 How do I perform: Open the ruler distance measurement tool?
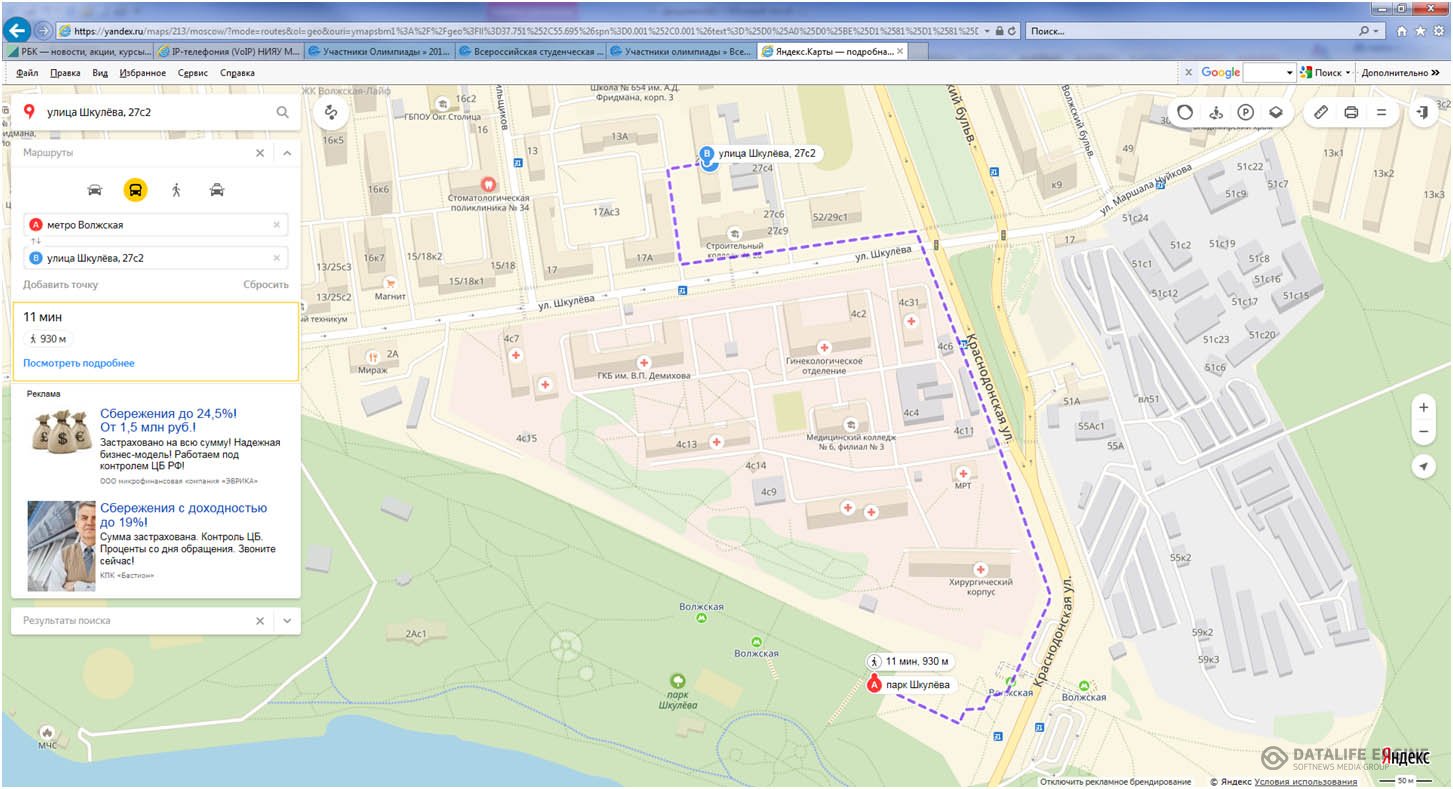(x=1320, y=112)
